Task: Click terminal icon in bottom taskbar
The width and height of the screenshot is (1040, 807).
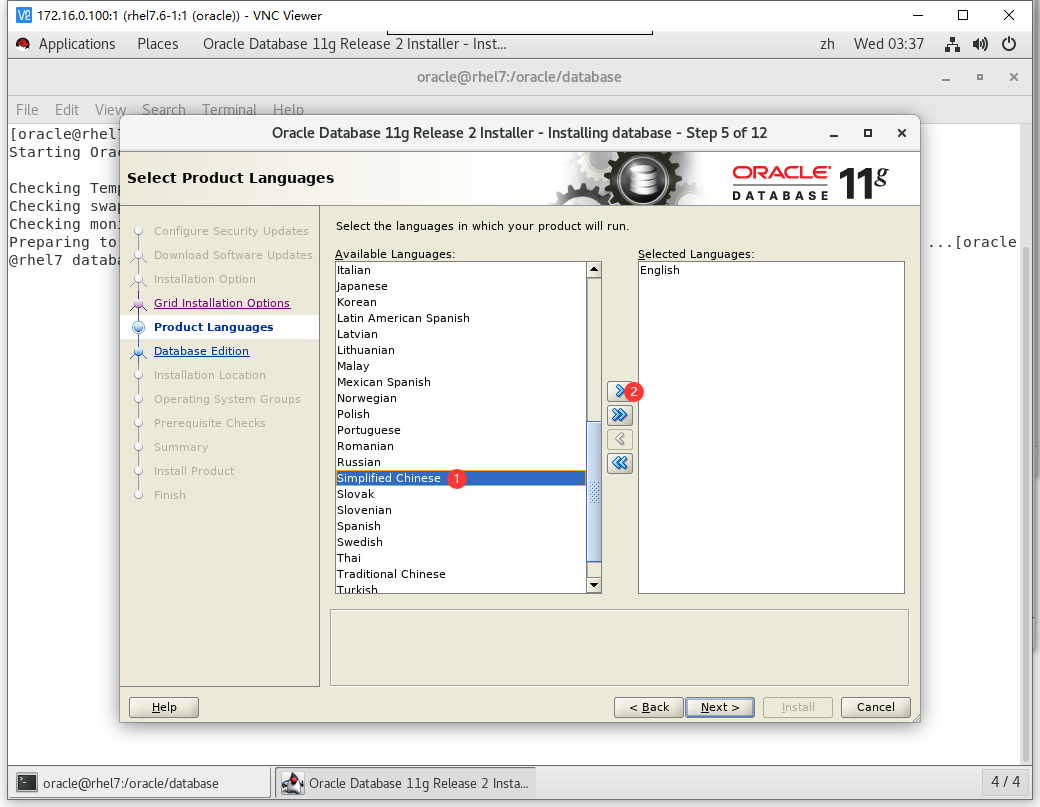Action: pos(27,782)
